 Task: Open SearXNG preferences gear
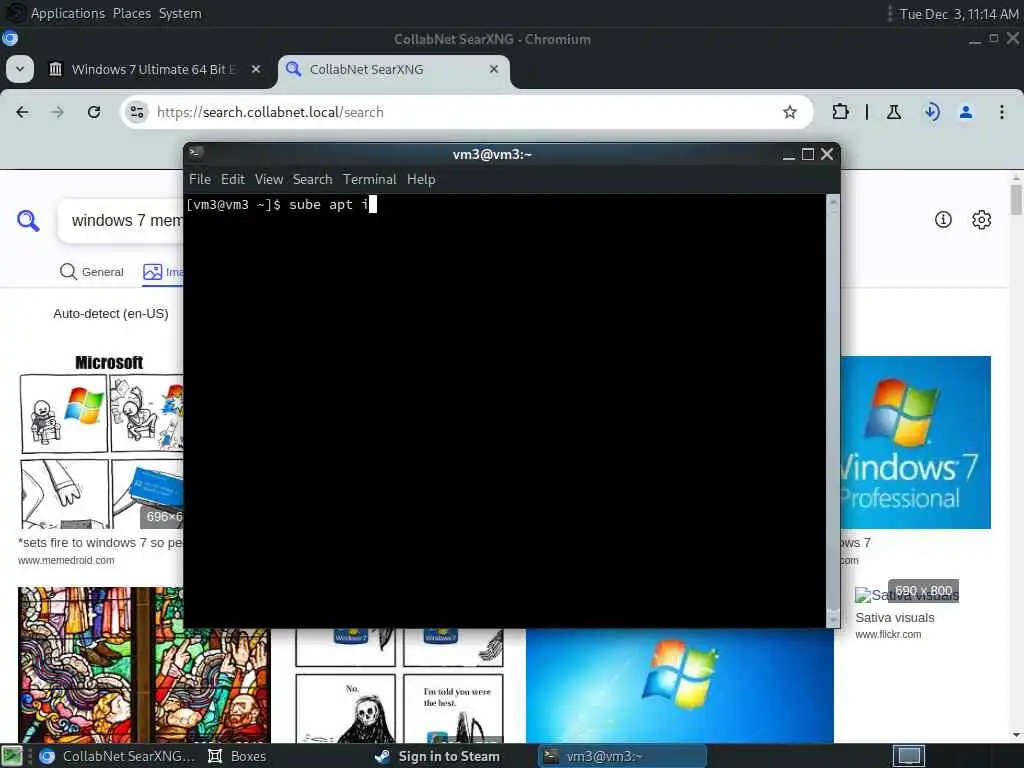982,220
